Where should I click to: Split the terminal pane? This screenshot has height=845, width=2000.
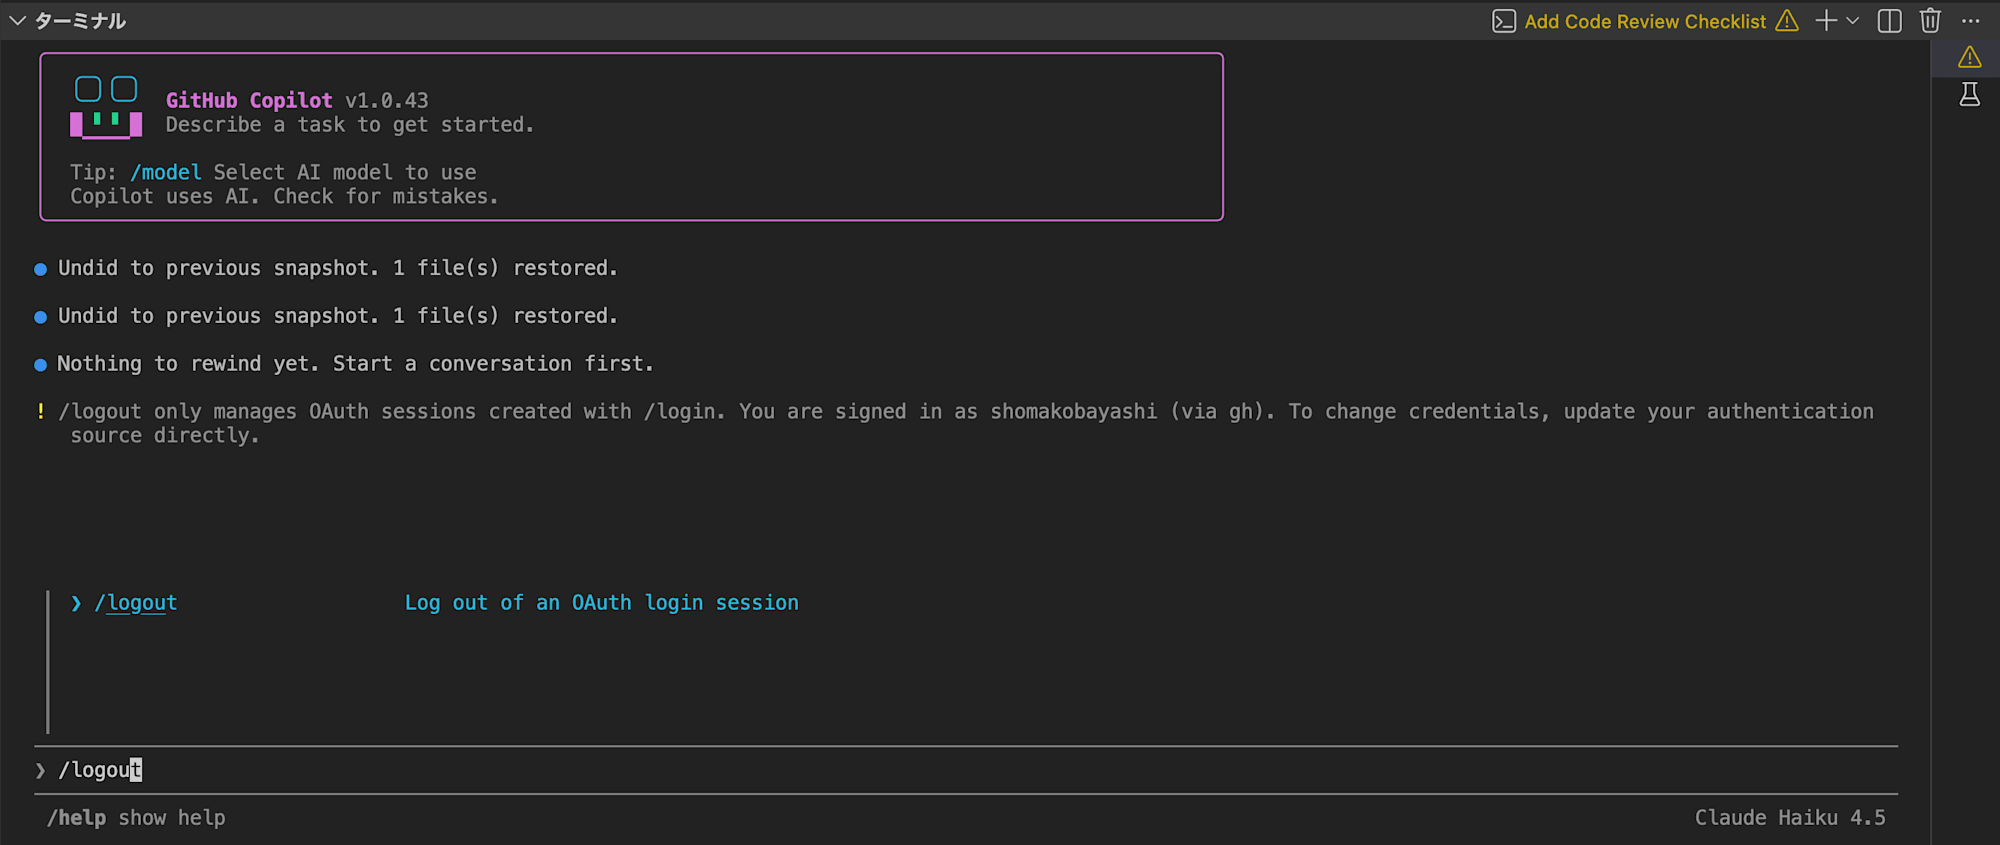[x=1890, y=21]
